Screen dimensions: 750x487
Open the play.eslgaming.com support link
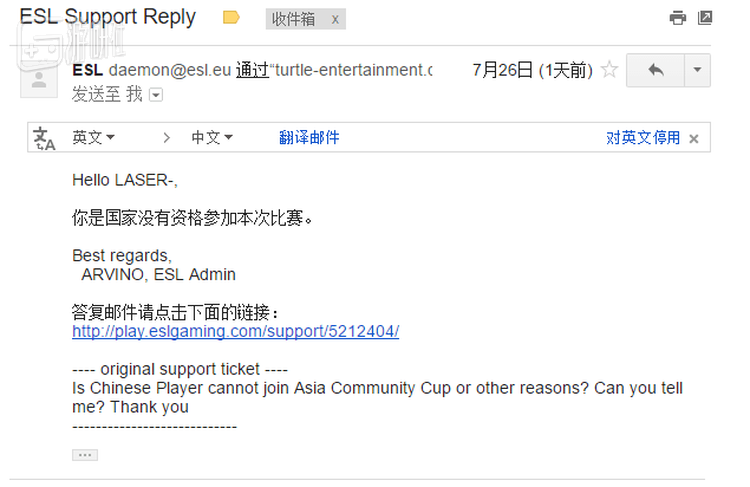235,331
